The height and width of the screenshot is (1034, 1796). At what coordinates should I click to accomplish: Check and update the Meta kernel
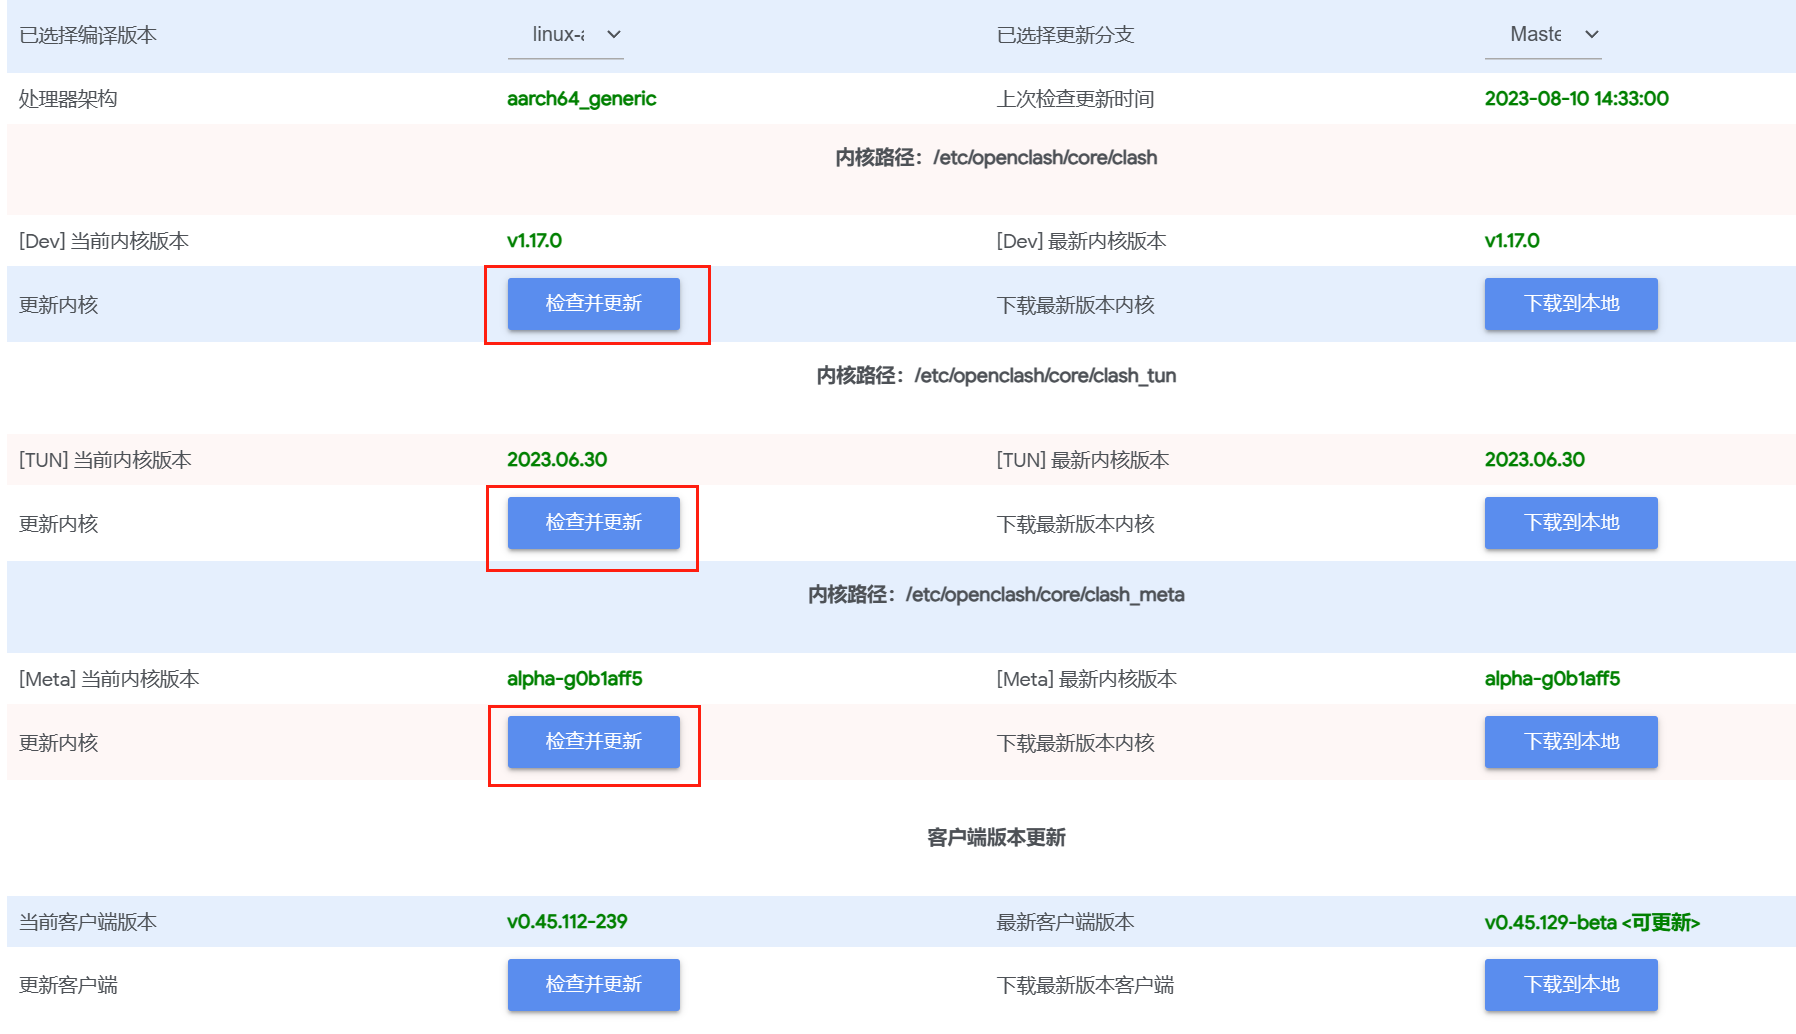[x=594, y=742]
